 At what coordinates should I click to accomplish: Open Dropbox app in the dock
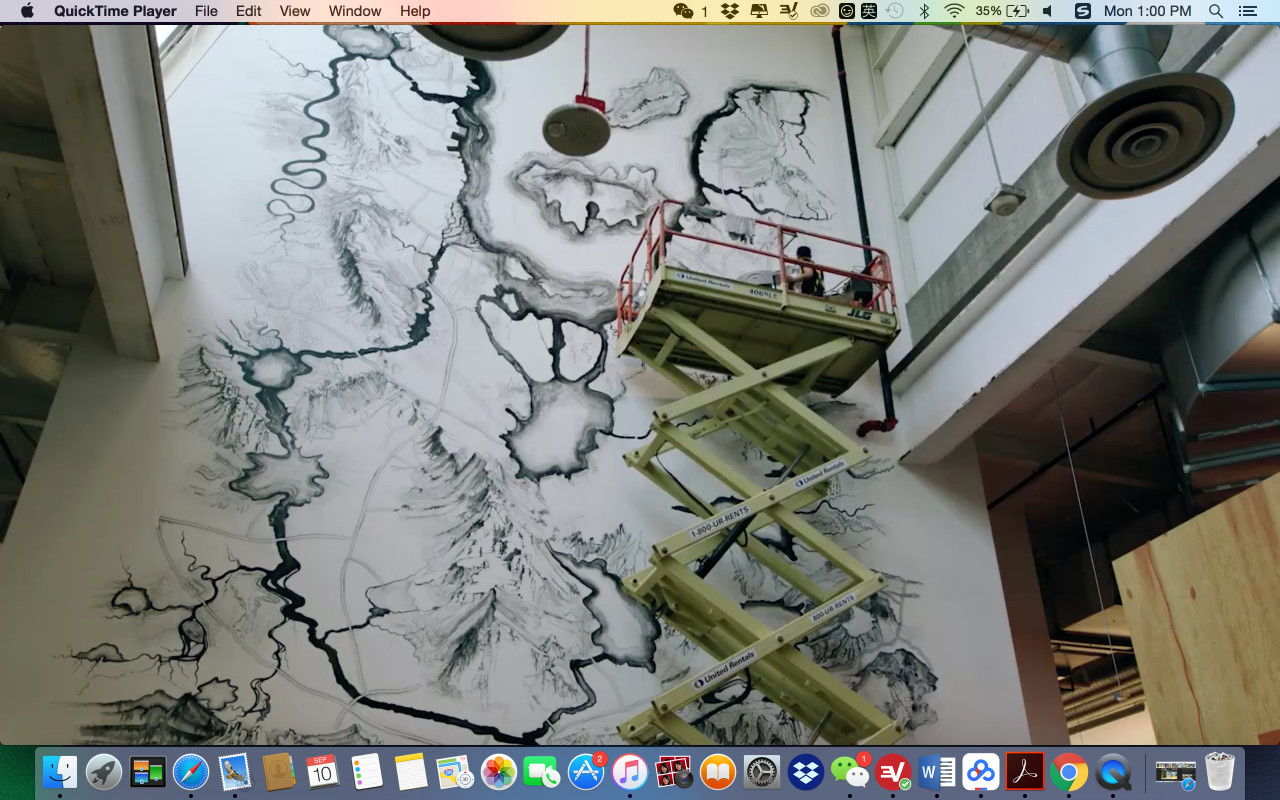806,772
